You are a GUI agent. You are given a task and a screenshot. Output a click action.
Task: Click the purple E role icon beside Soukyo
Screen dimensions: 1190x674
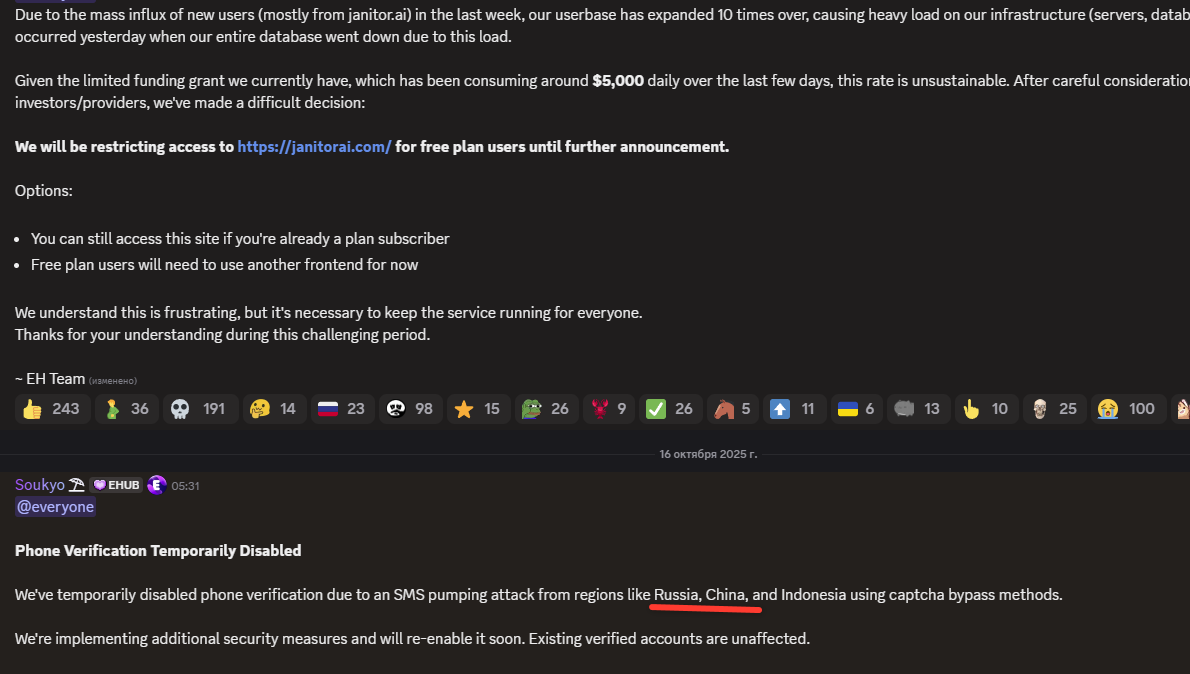(156, 485)
